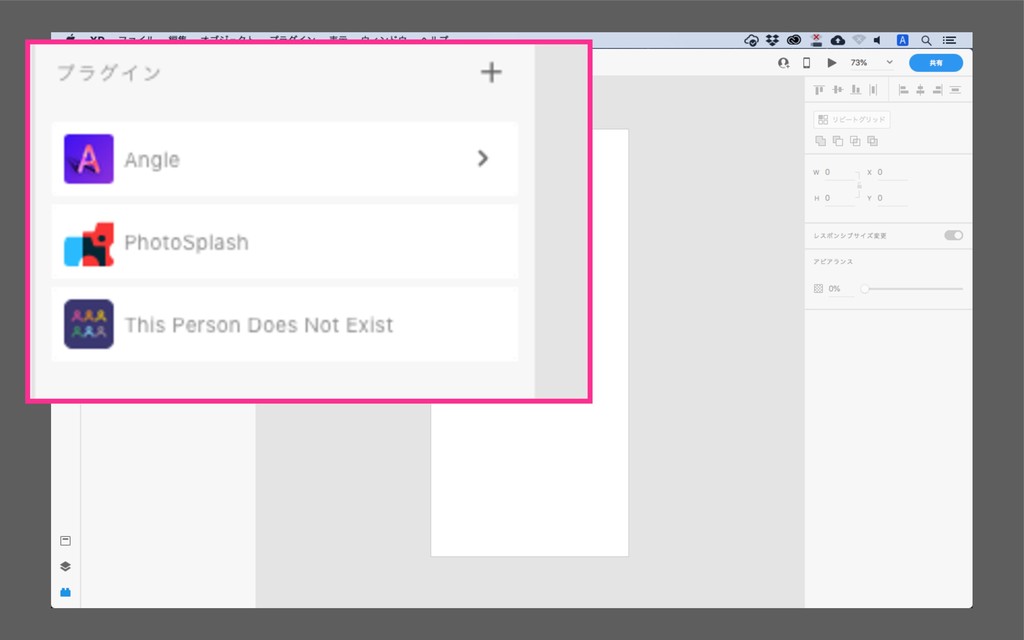Apply the Intersect boolean operation

[x=855, y=141]
